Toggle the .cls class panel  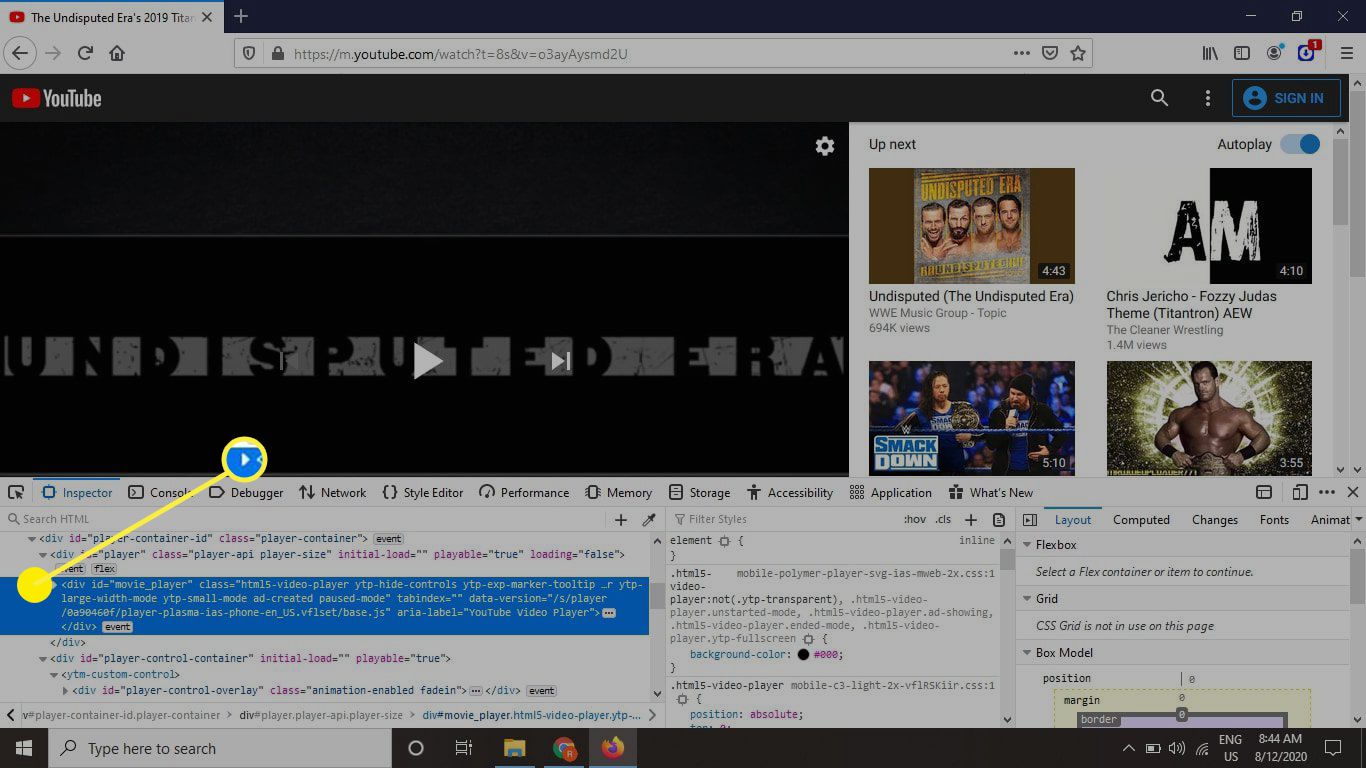943,519
